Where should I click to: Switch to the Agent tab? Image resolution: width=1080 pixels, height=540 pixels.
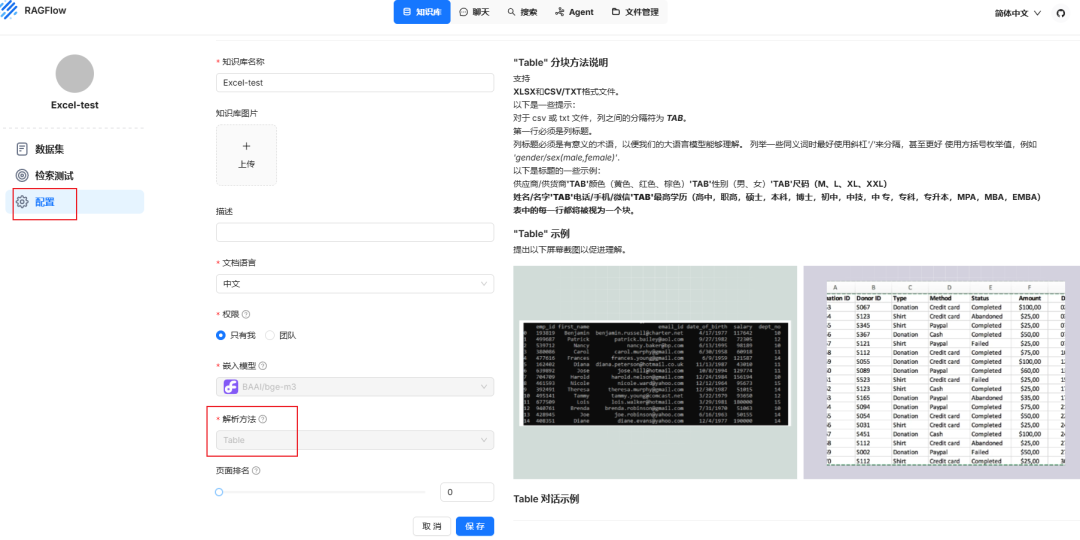(x=574, y=12)
